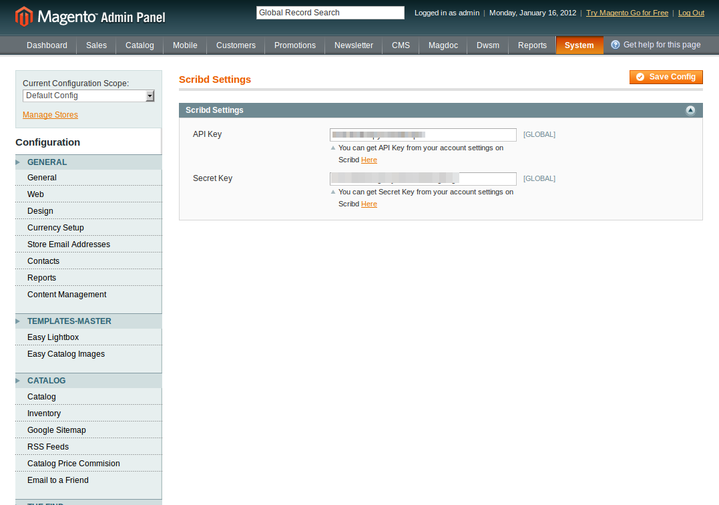Click the Manage Stores link
This screenshot has height=505, width=719.
(x=50, y=115)
